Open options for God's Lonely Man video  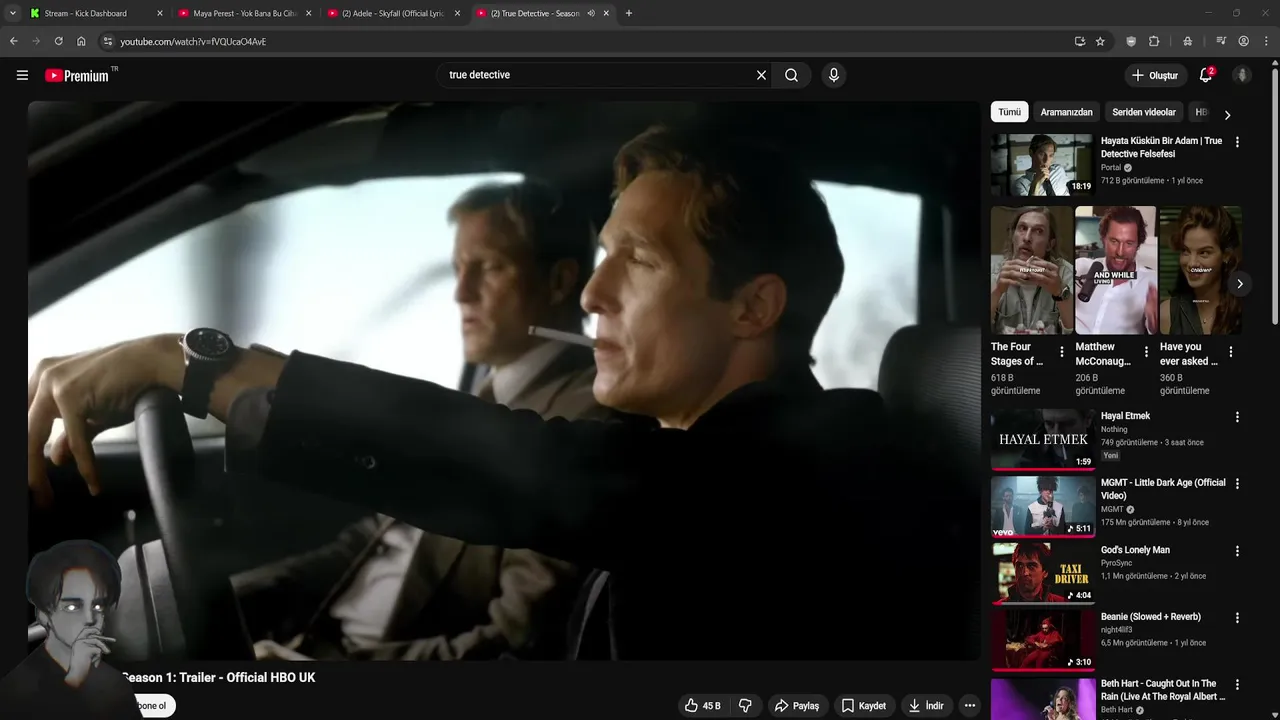point(1237,551)
